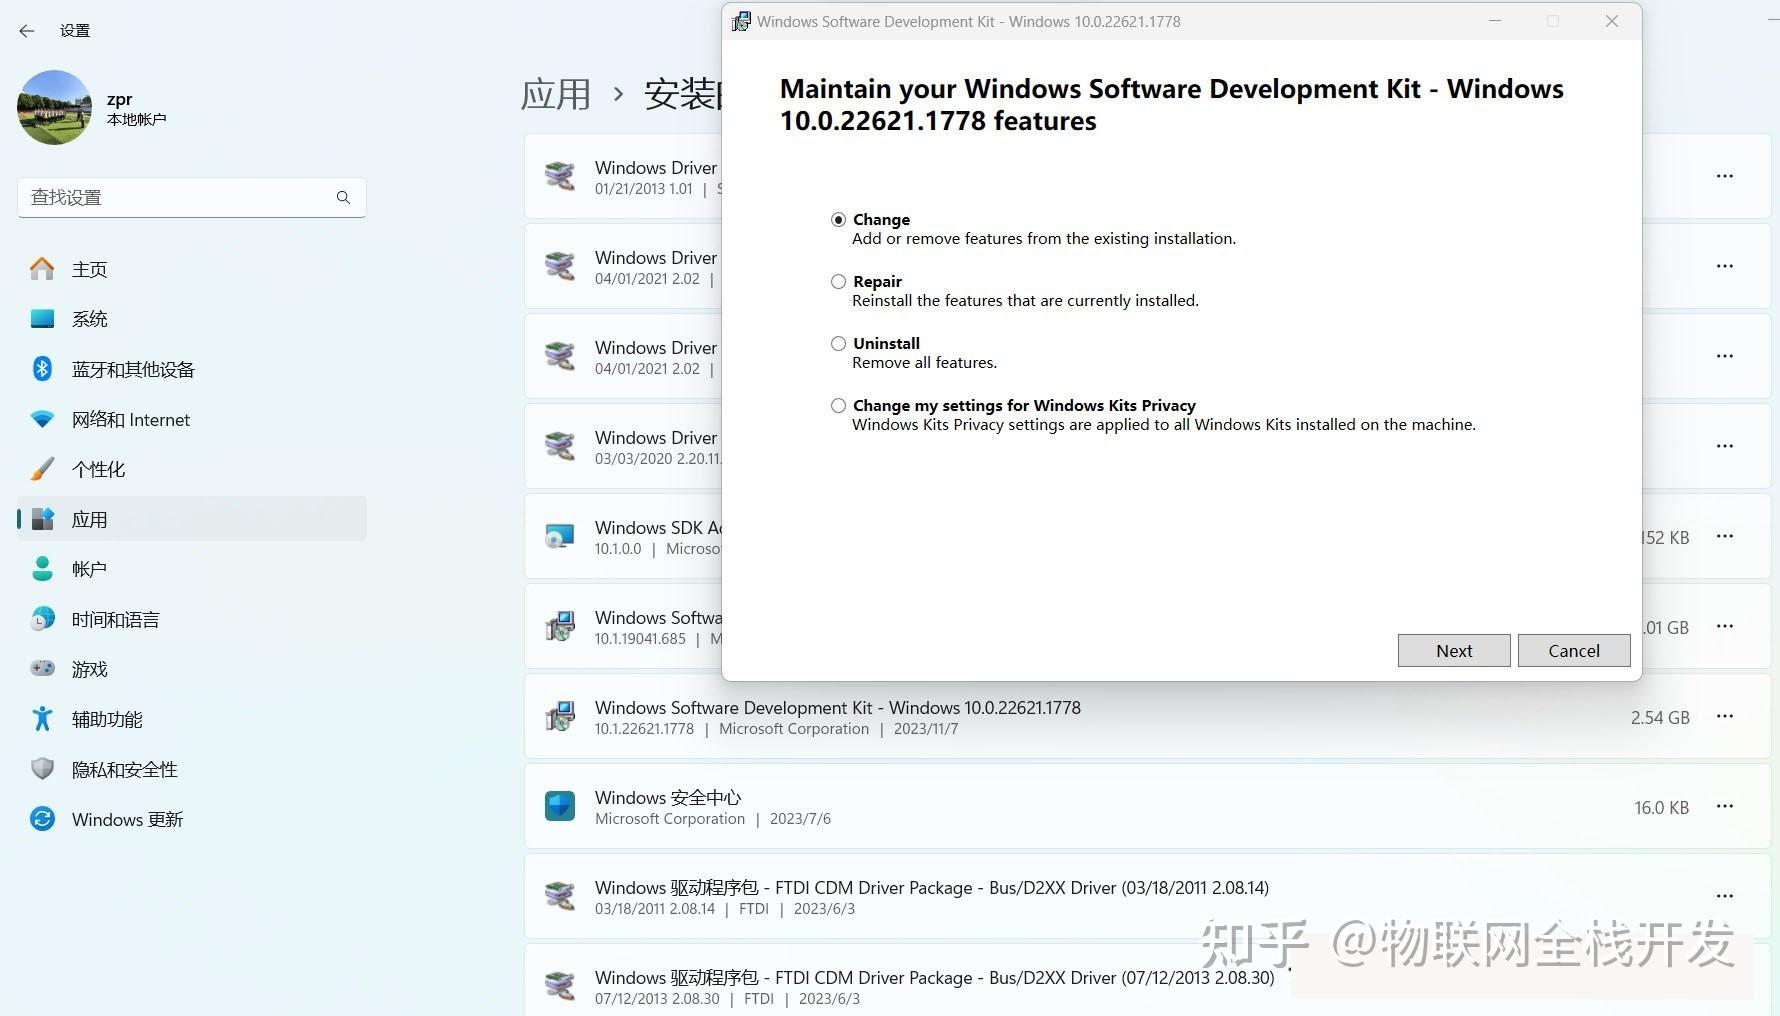Select the Repair radio option
Image resolution: width=1780 pixels, height=1016 pixels.
tap(838, 281)
